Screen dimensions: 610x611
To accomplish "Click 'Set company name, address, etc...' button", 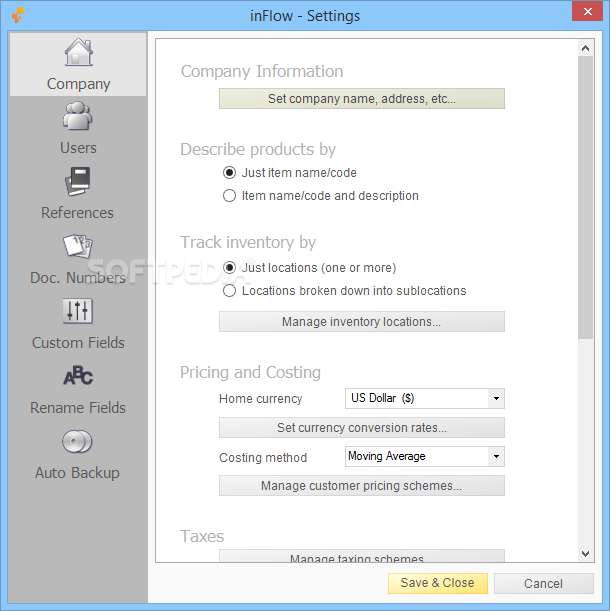I will coord(361,99).
